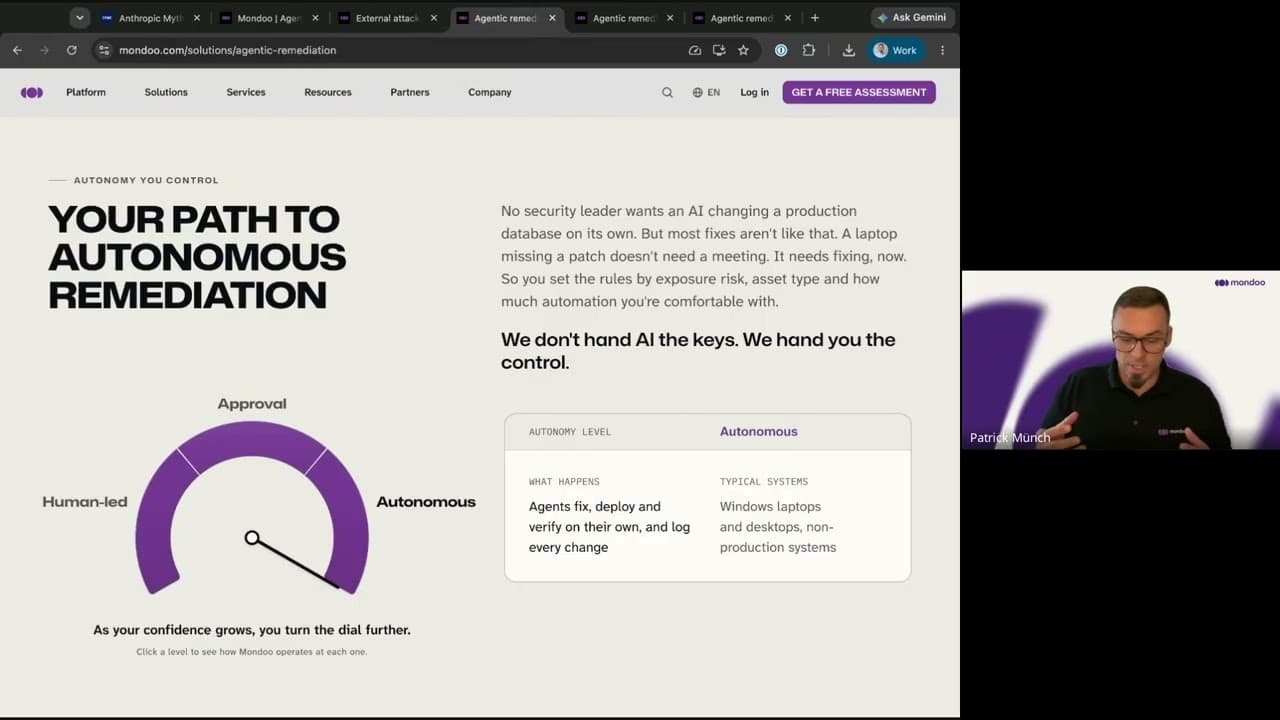Click the Ask Gemini button
Image resolution: width=1280 pixels, height=720 pixels.
911,18
